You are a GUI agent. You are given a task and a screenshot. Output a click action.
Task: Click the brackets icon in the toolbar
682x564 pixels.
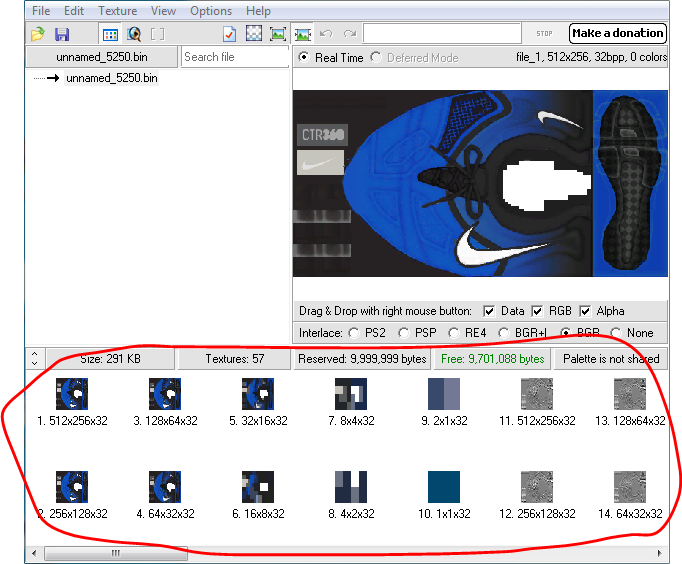pos(157,34)
